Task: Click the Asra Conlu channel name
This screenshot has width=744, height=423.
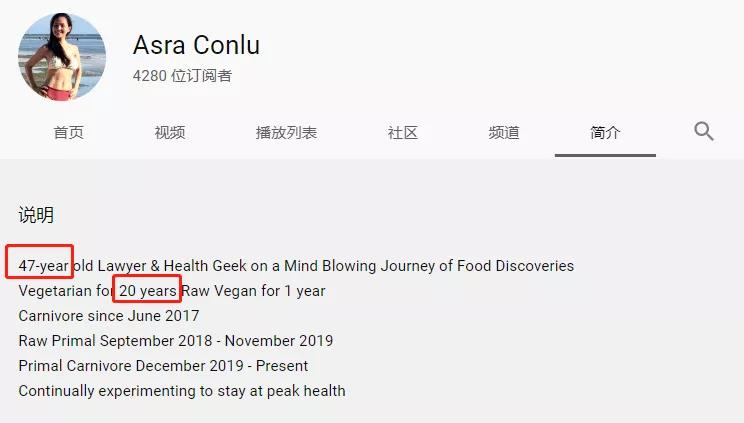Action: coord(196,45)
